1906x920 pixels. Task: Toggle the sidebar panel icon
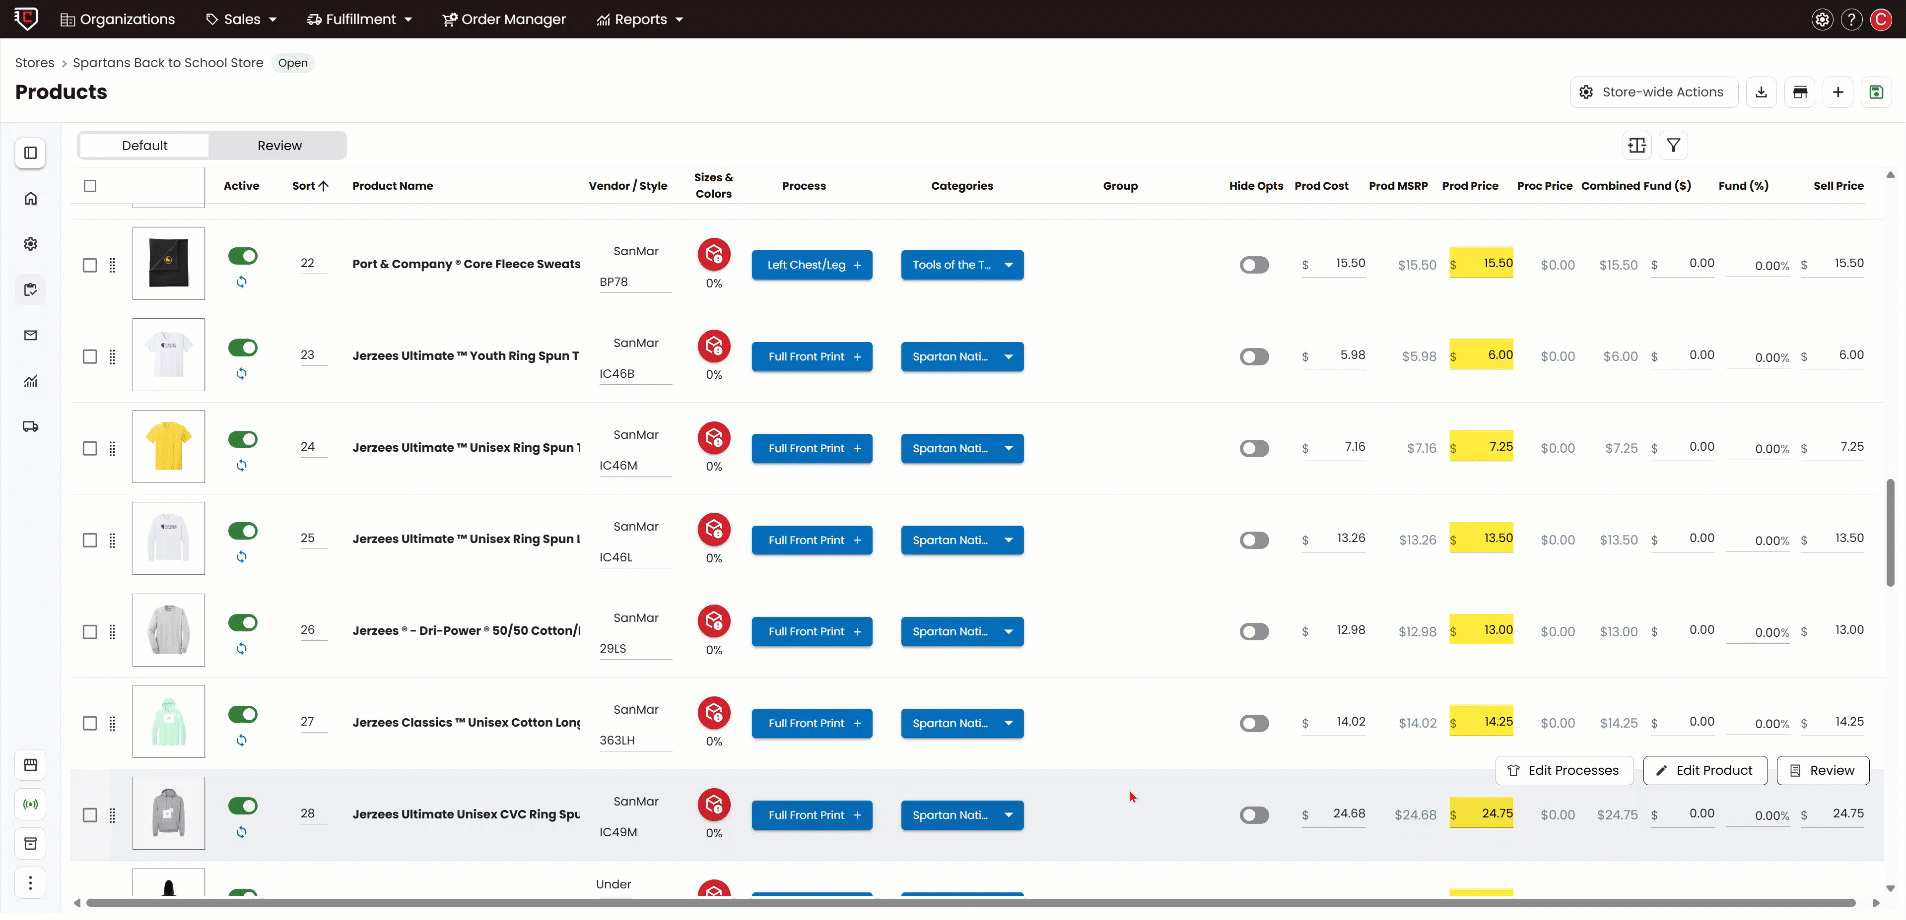click(x=31, y=153)
